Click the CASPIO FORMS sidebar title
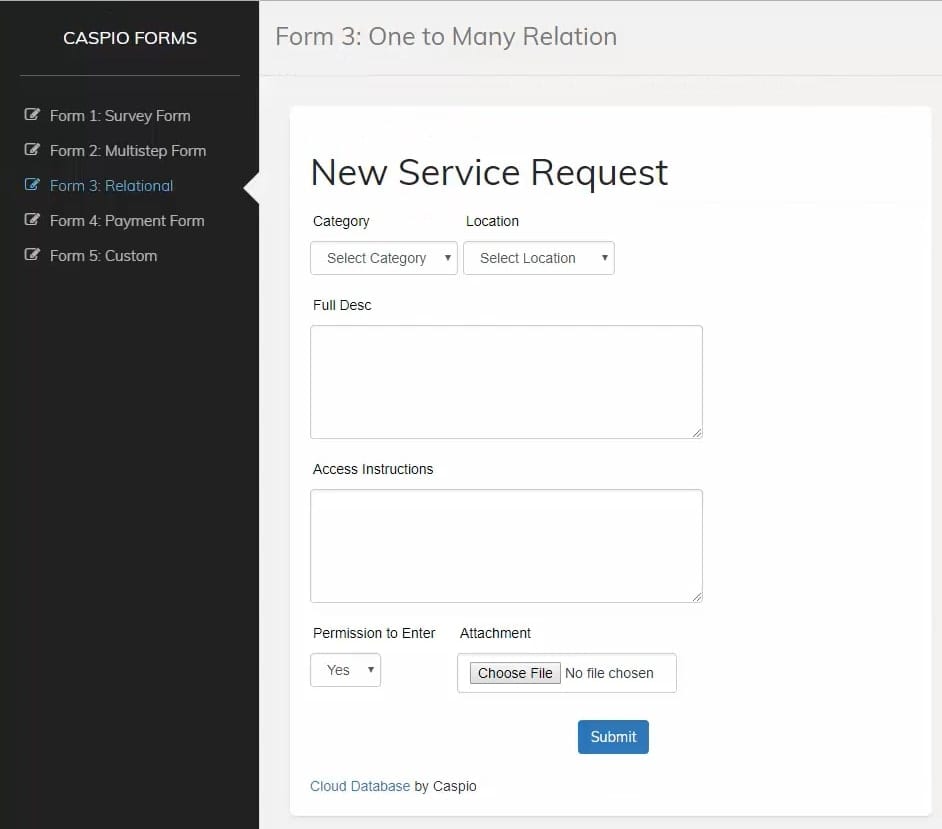Viewport: 942px width, 829px height. point(130,38)
